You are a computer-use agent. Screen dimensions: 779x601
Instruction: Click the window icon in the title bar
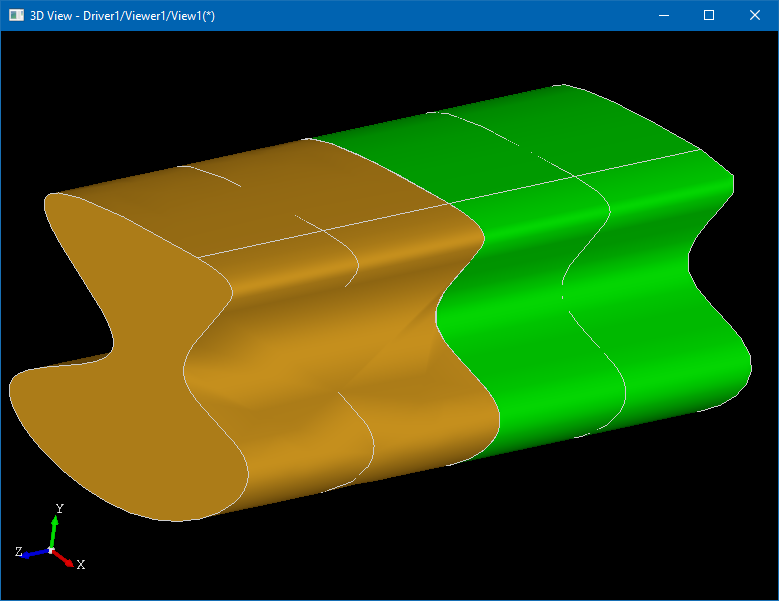pos(16,15)
